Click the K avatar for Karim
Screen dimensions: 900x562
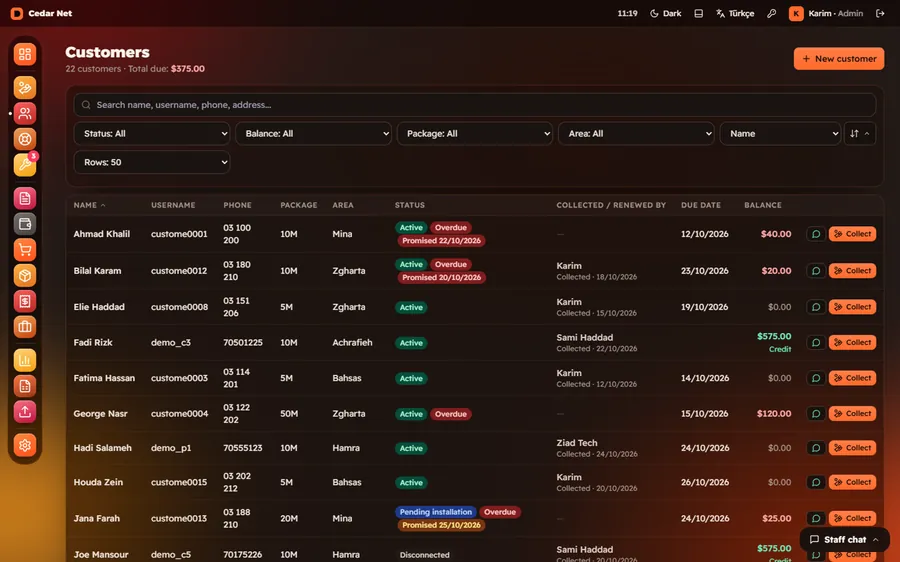pos(796,13)
